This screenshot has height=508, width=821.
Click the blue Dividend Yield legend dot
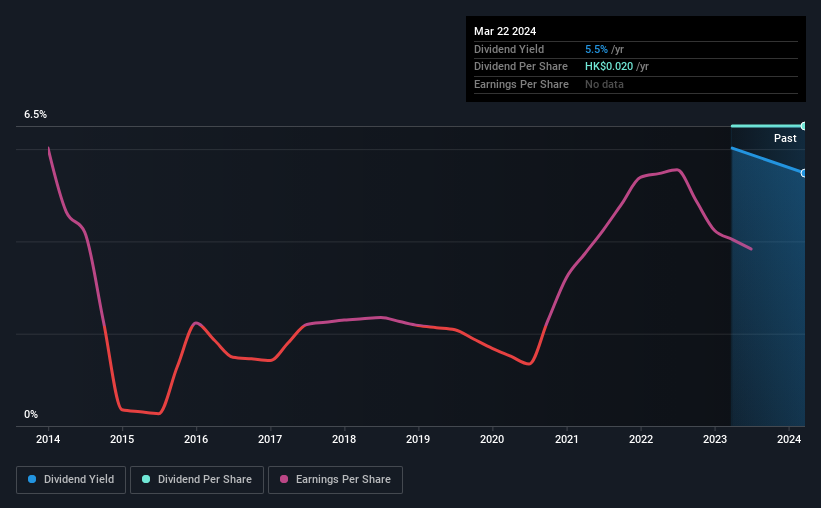pyautogui.click(x=32, y=479)
